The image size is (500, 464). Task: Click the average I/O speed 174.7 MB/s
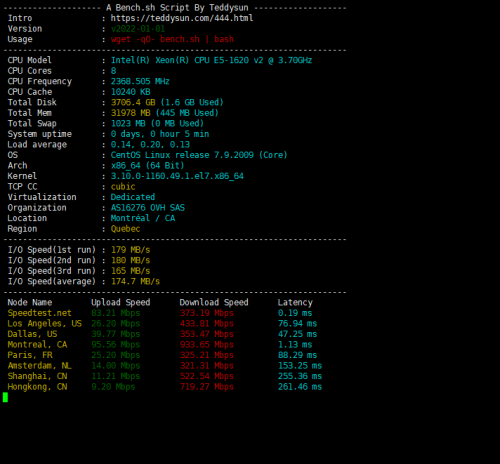click(135, 282)
